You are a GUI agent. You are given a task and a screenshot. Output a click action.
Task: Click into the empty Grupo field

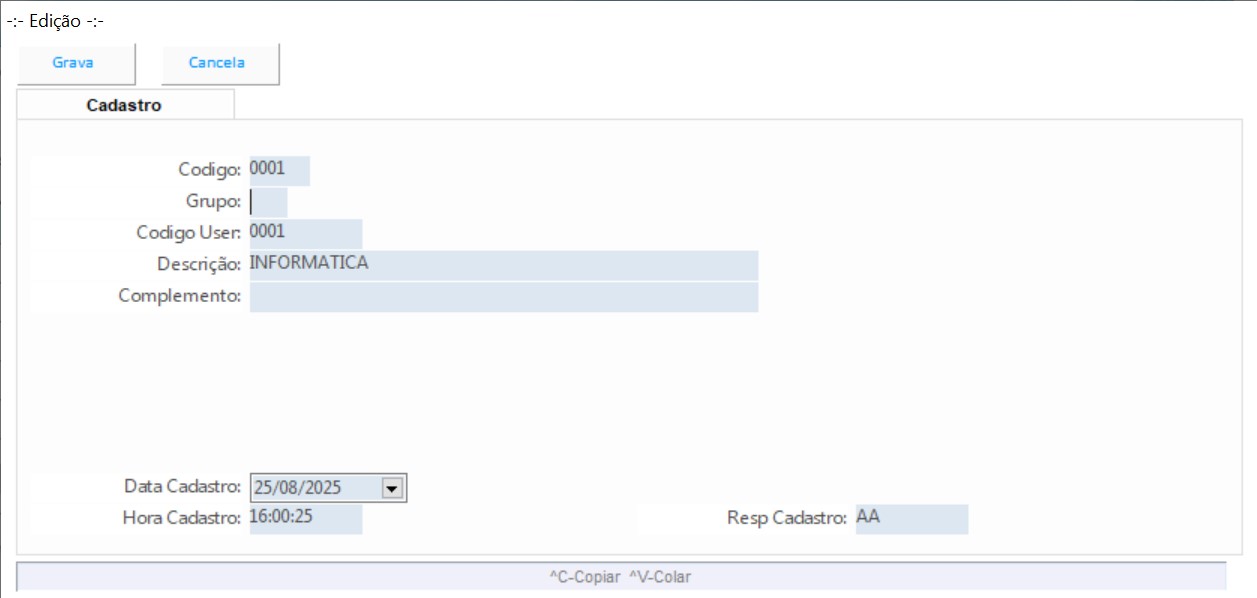268,202
